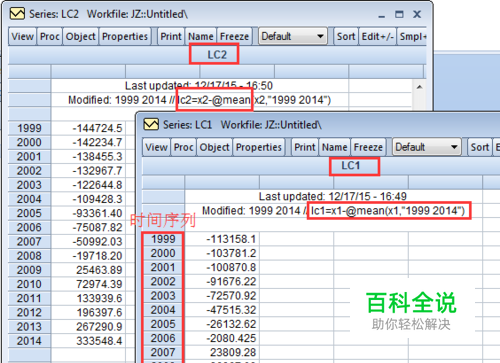Toggle Smpl+ in LC2 window
The width and height of the screenshot is (500, 363).
tap(413, 36)
